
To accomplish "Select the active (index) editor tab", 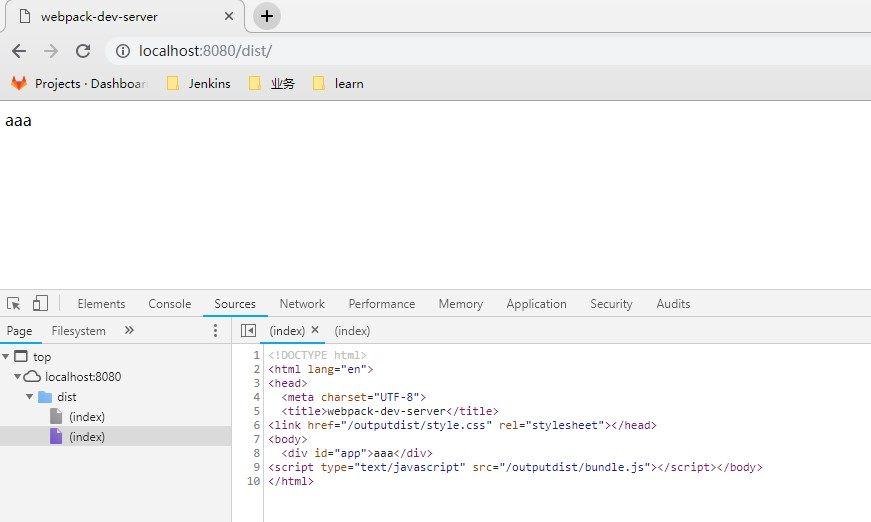I will [287, 331].
